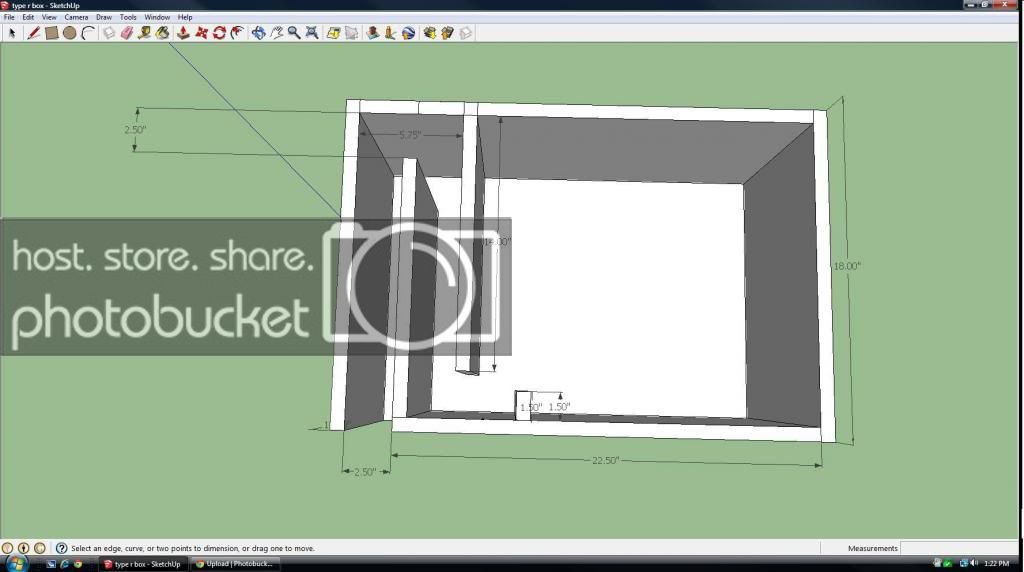1024x572 pixels.
Task: Open the Help menu
Action: click(x=185, y=18)
